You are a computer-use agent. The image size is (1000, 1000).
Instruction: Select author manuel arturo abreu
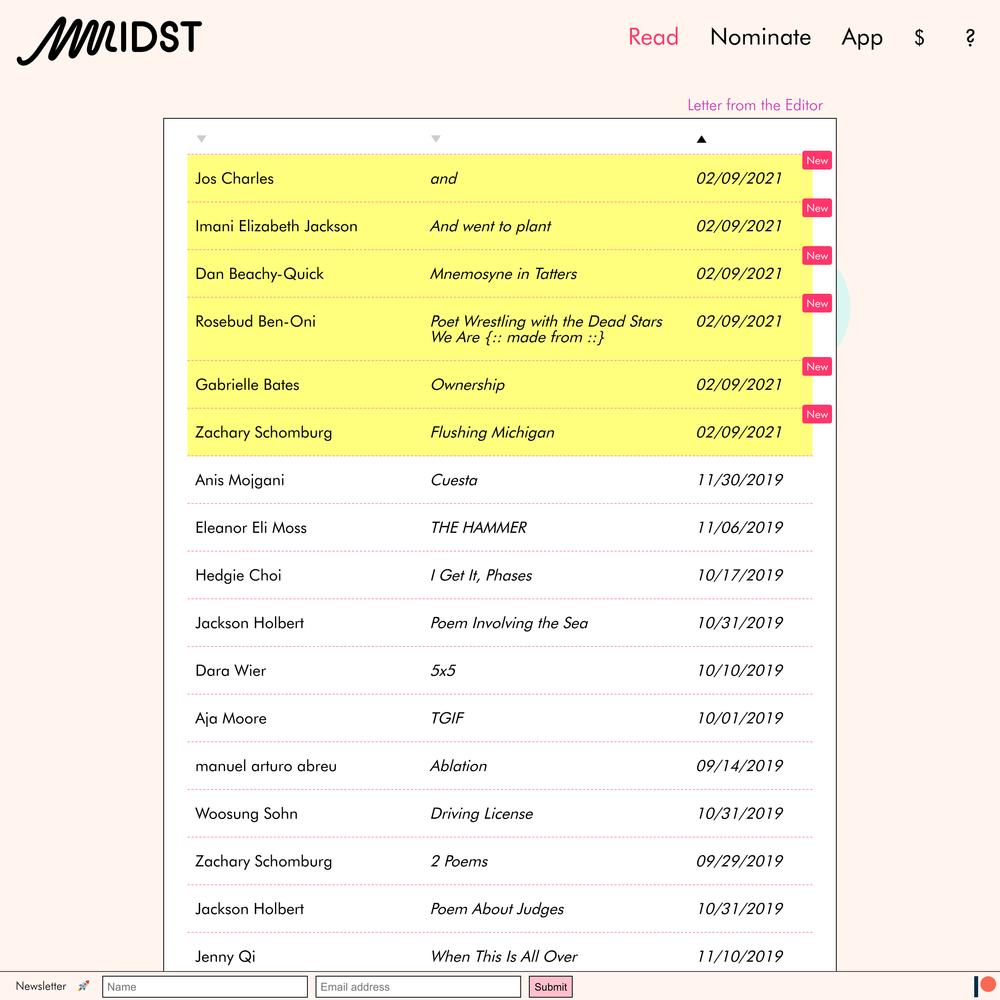[266, 766]
